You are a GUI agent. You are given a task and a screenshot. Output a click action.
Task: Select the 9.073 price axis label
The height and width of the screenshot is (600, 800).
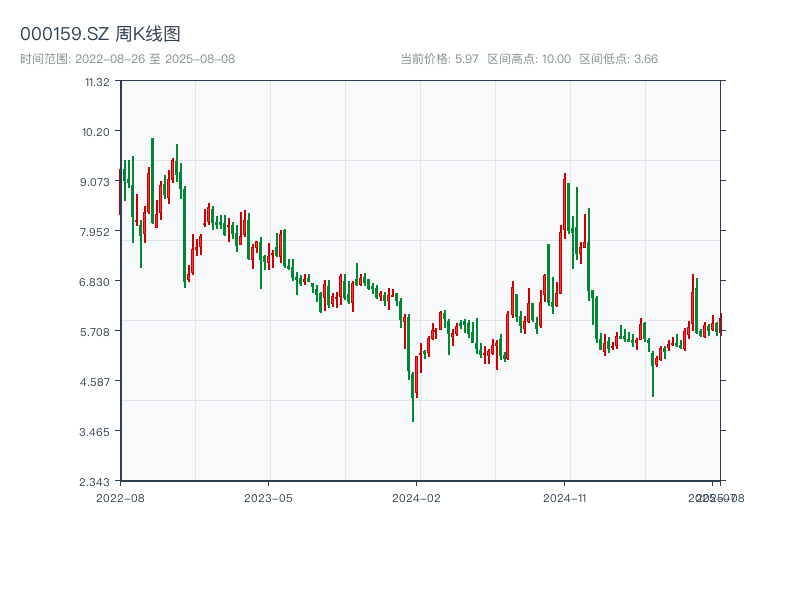tap(96, 181)
